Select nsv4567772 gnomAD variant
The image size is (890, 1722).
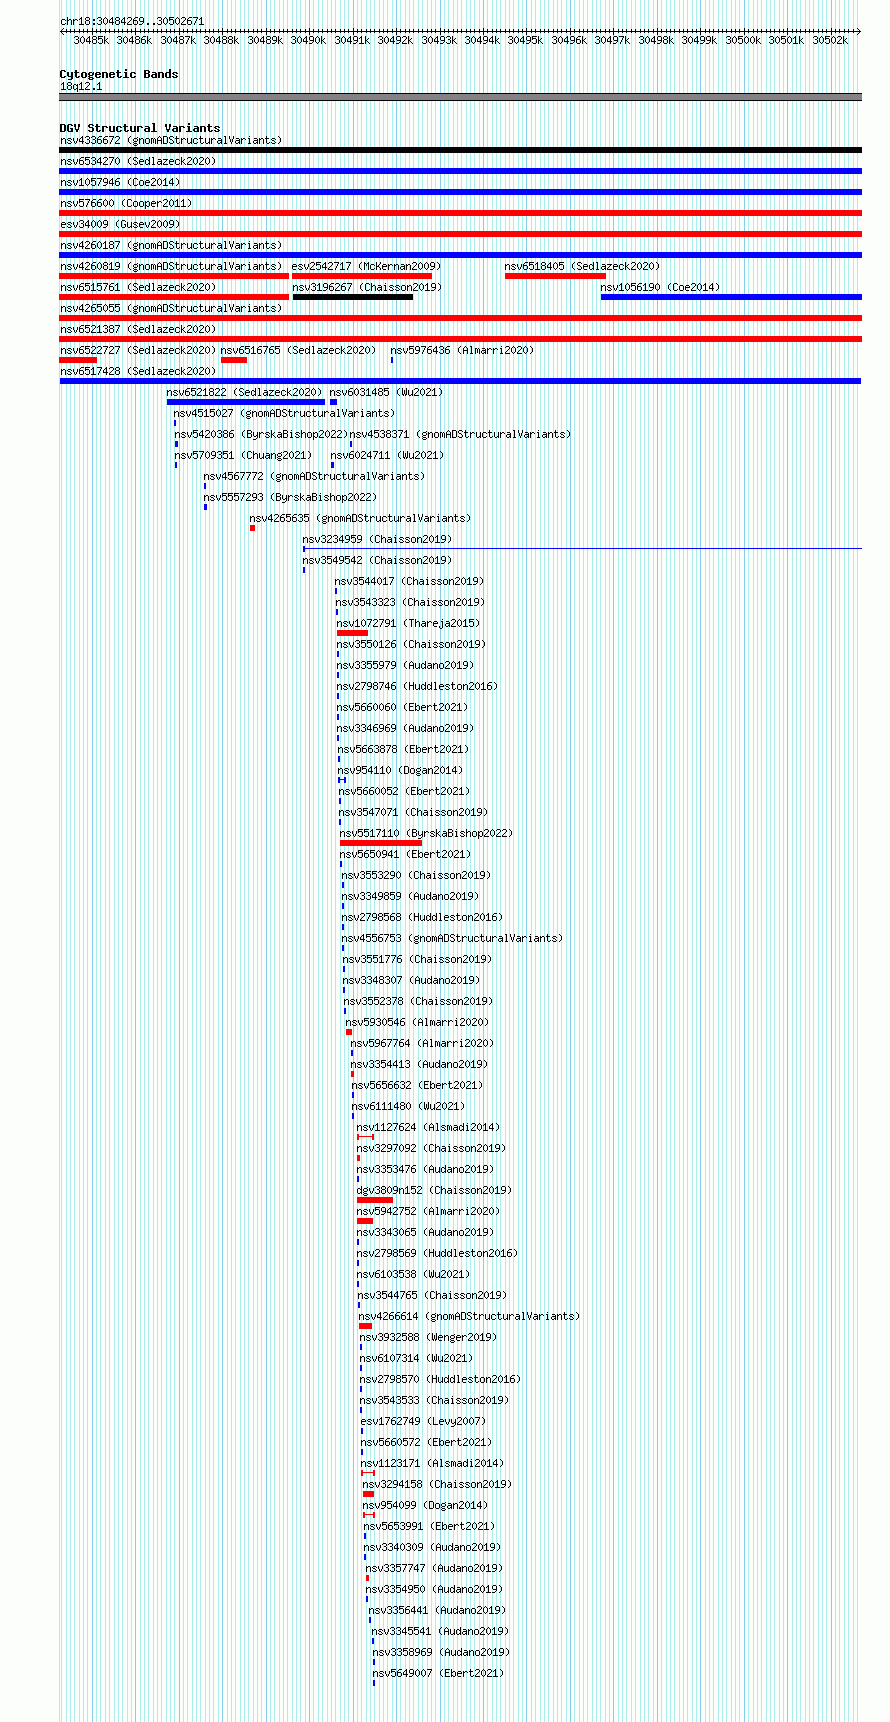pyautogui.click(x=315, y=476)
